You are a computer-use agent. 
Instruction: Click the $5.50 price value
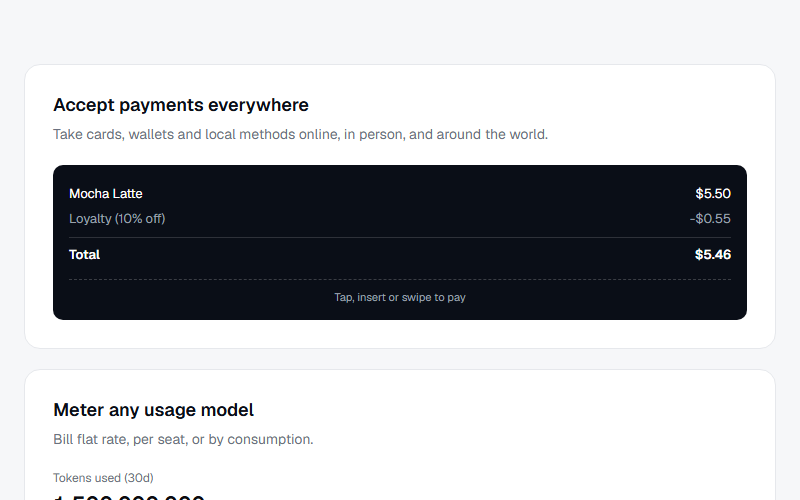tap(713, 193)
